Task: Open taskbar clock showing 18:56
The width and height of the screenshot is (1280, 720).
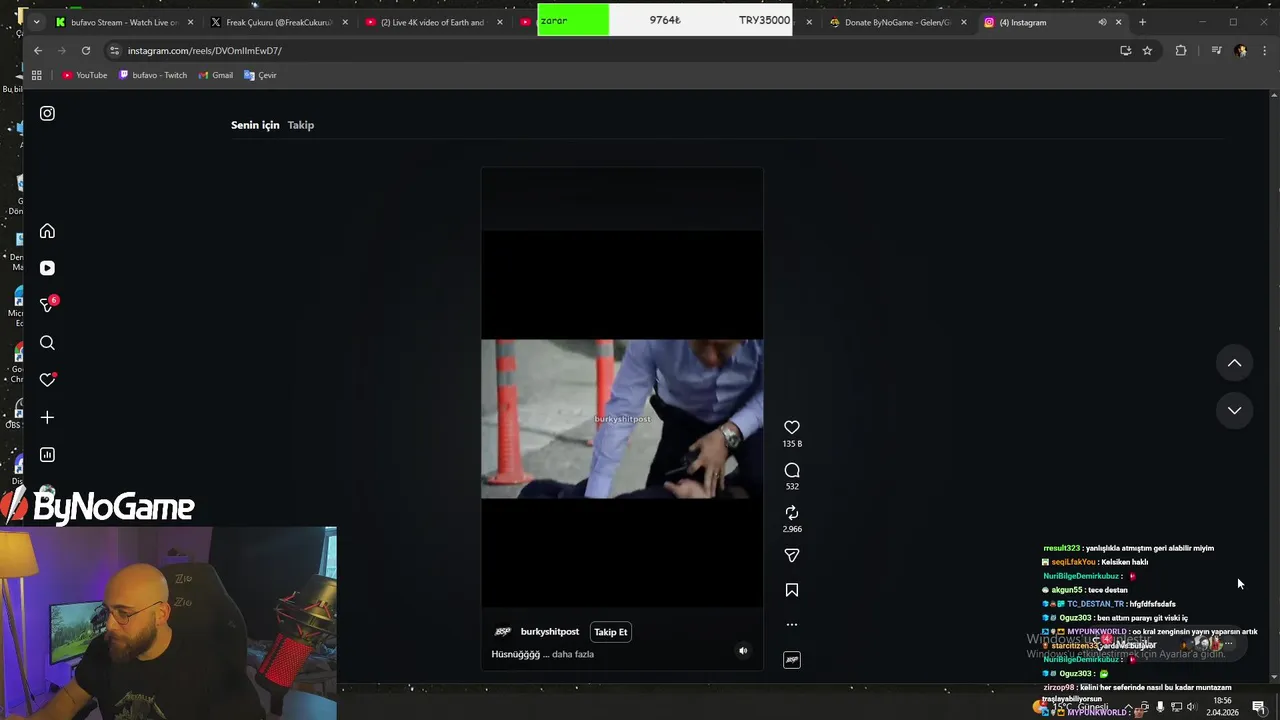Action: point(1222,707)
